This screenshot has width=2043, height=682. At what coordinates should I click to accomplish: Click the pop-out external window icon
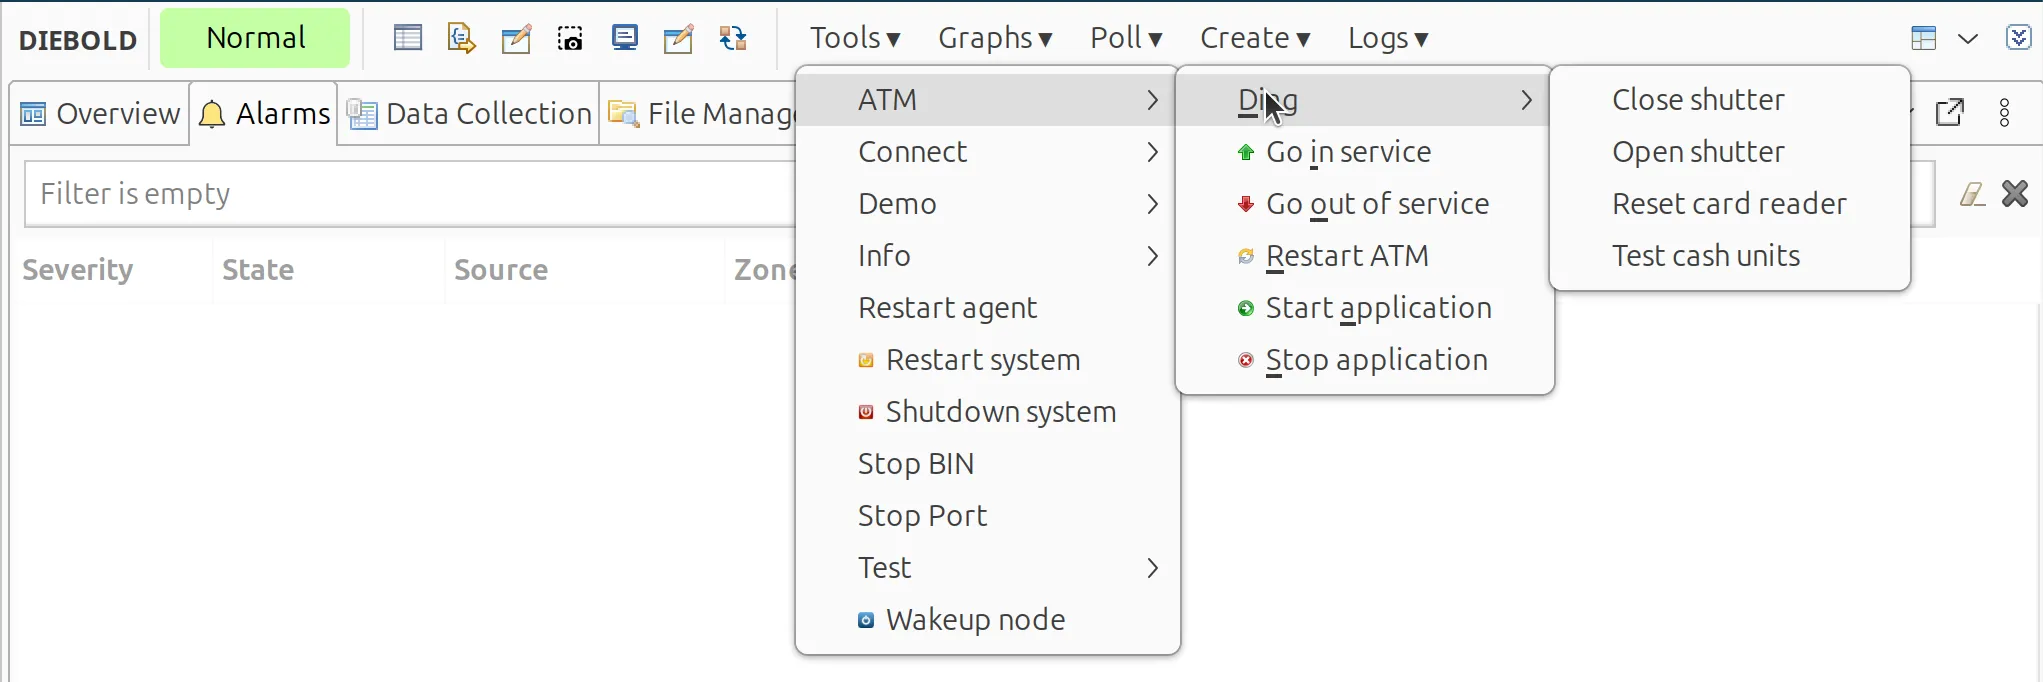pos(1950,112)
